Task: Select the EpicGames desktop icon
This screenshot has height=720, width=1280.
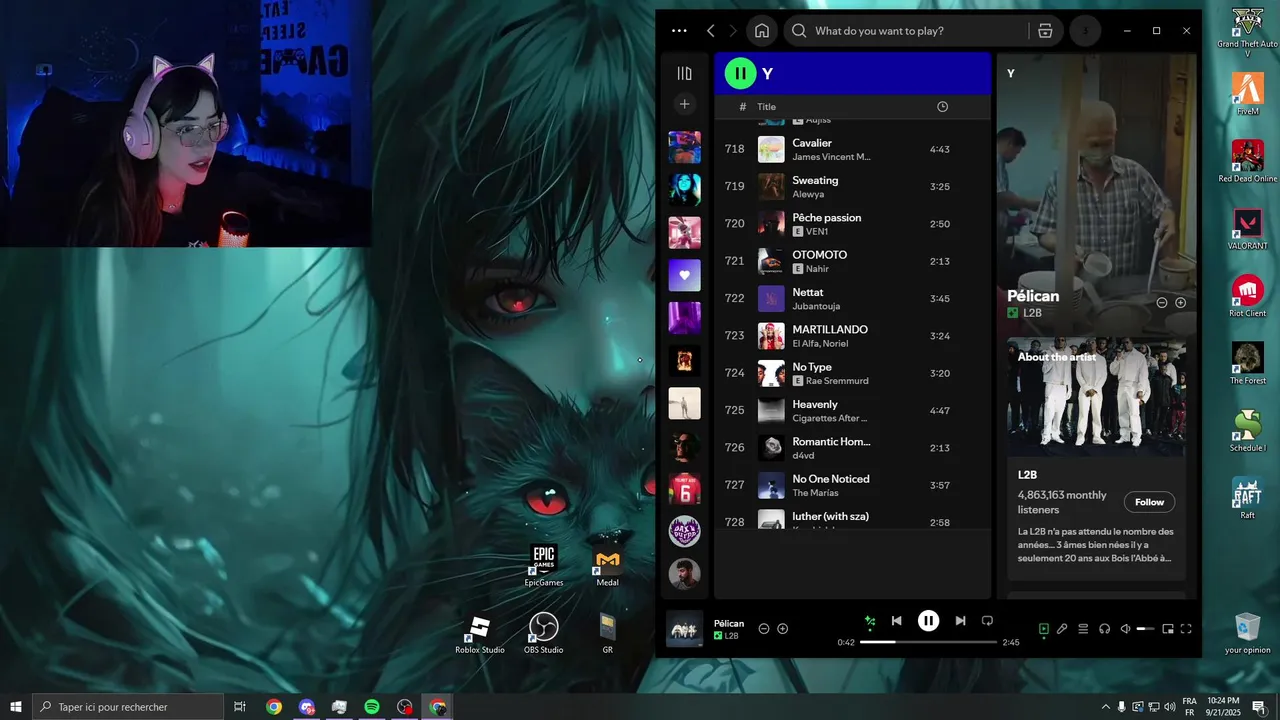Action: (x=543, y=566)
